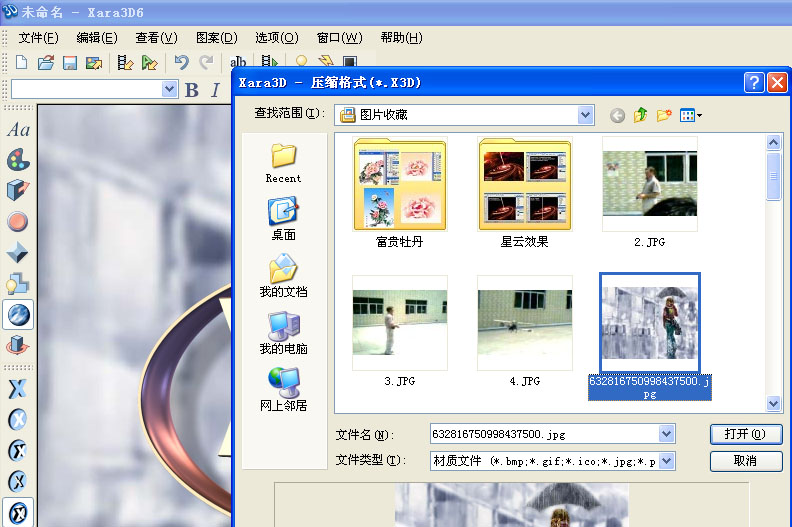Image resolution: width=792 pixels, height=527 pixels.
Task: Open the 选项(O) menu
Action: [277, 38]
